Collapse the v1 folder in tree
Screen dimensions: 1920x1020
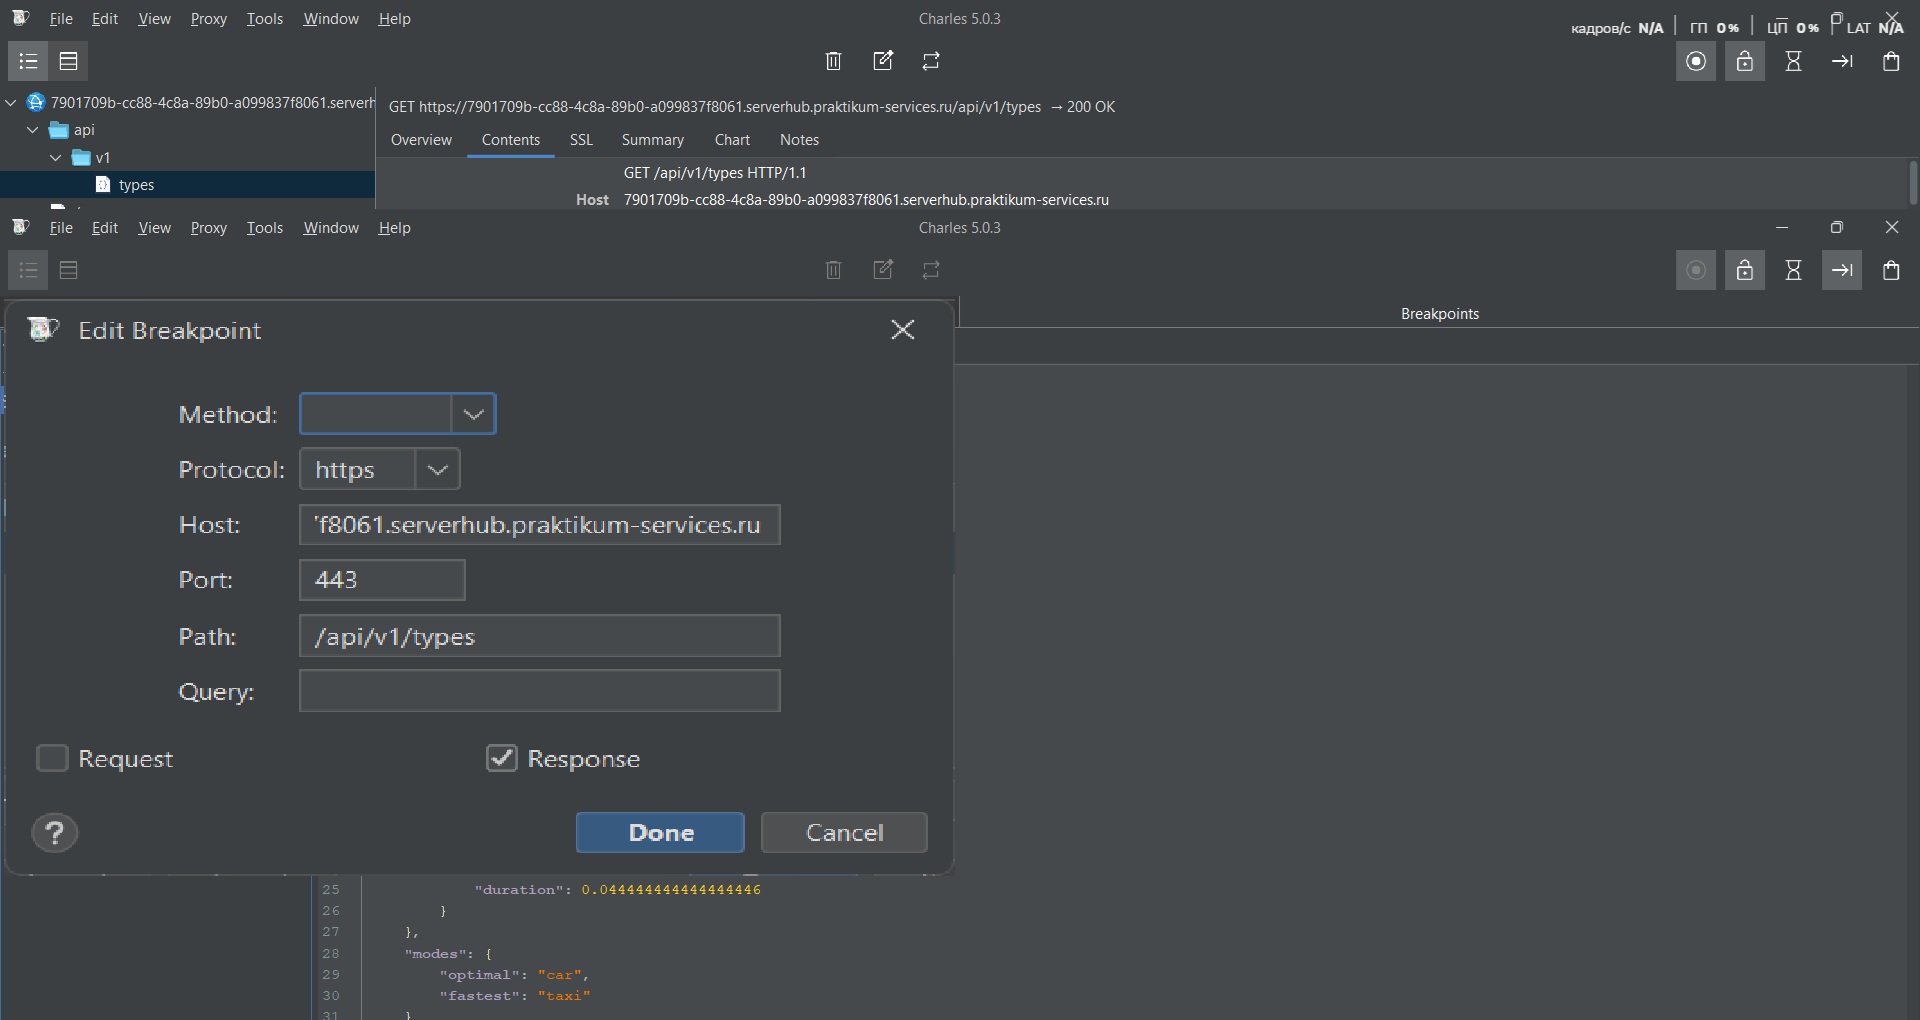point(56,158)
